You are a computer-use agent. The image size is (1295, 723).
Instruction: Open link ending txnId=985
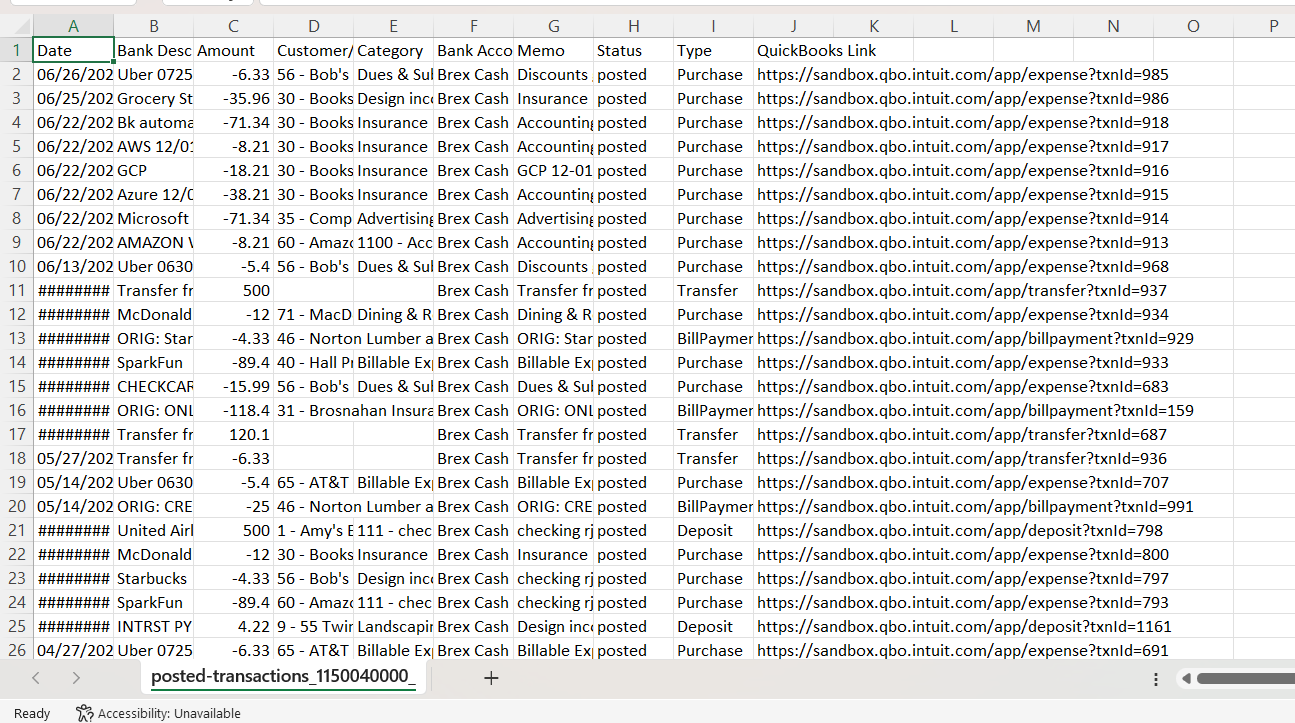coord(962,74)
